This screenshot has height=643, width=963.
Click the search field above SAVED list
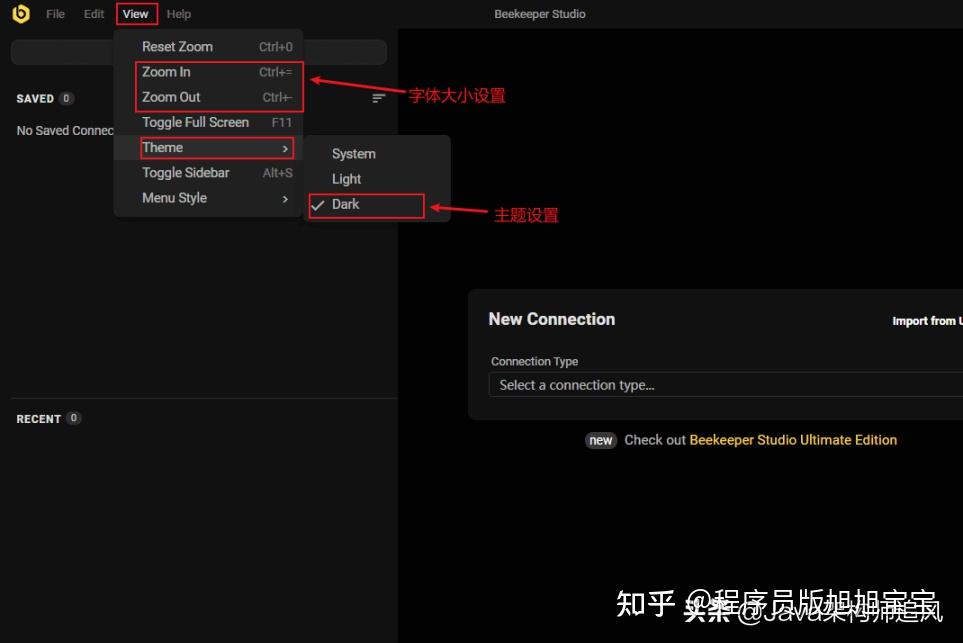point(199,52)
